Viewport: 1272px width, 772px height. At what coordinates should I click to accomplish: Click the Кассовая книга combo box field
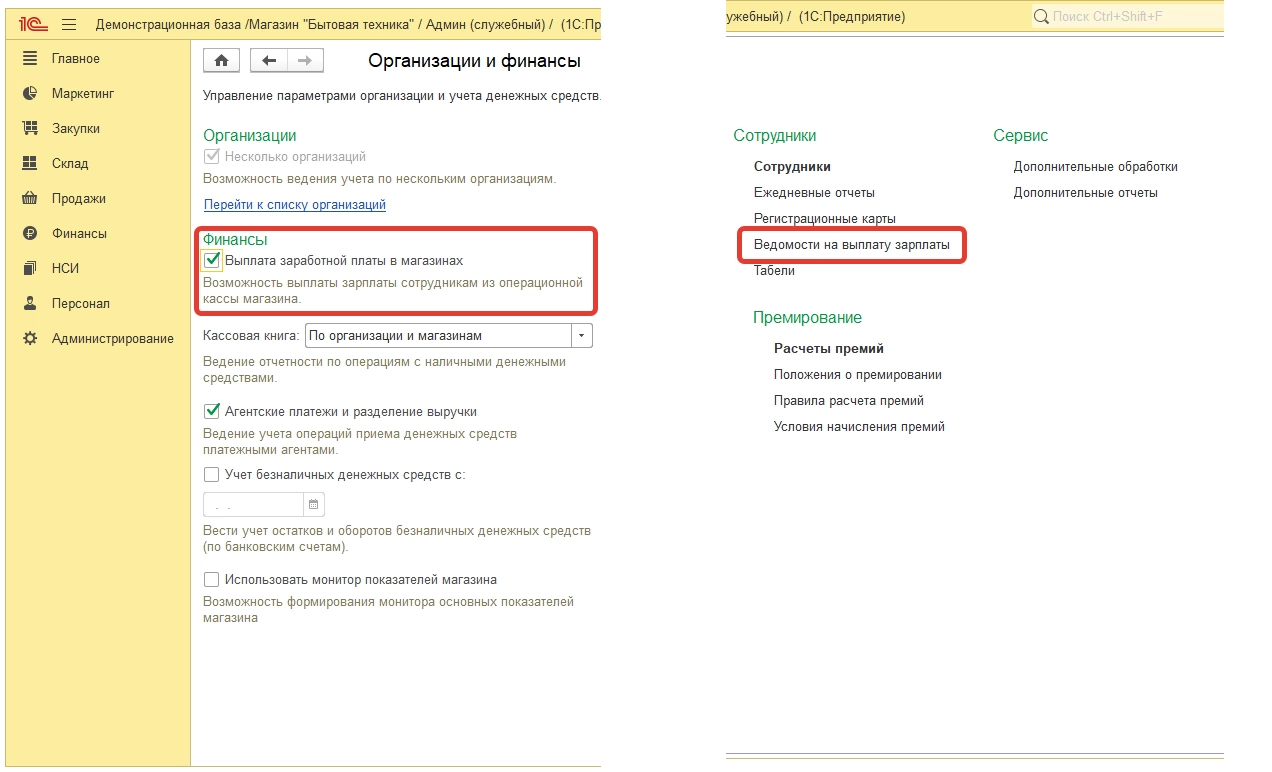click(x=439, y=336)
